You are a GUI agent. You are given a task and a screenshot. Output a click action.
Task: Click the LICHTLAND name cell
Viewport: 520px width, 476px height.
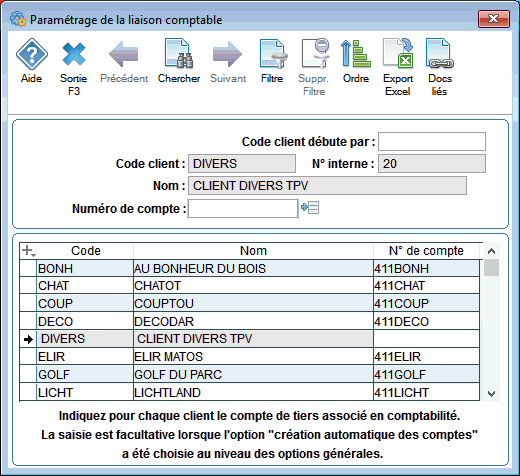[253, 392]
